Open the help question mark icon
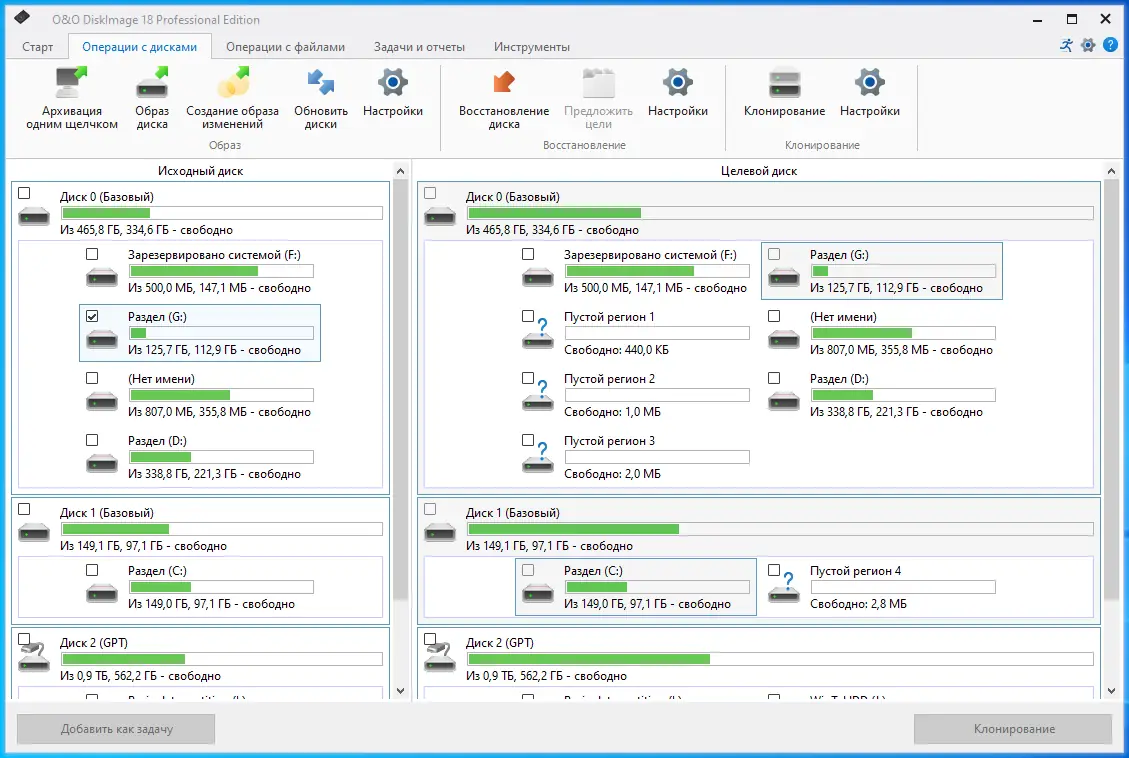The width and height of the screenshot is (1129, 758). (1110, 45)
